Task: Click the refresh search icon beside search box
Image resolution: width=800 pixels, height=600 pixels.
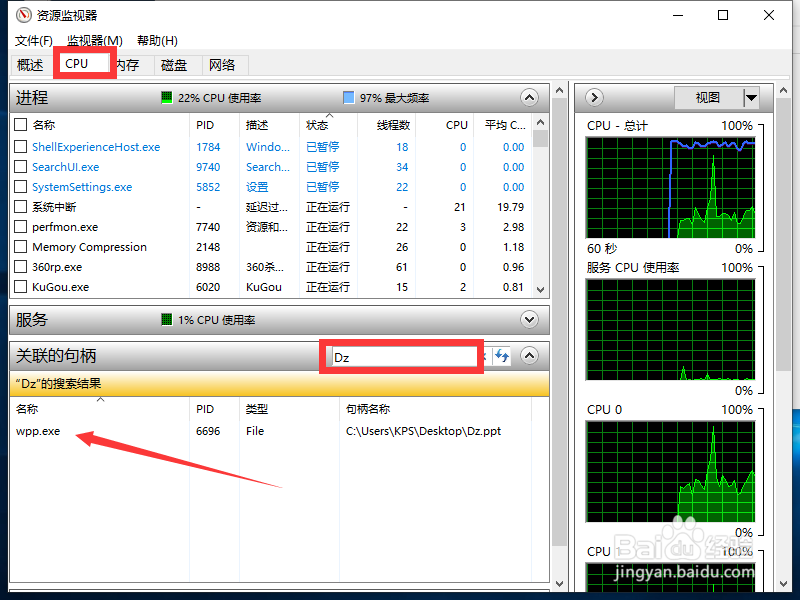Action: pyautogui.click(x=502, y=356)
